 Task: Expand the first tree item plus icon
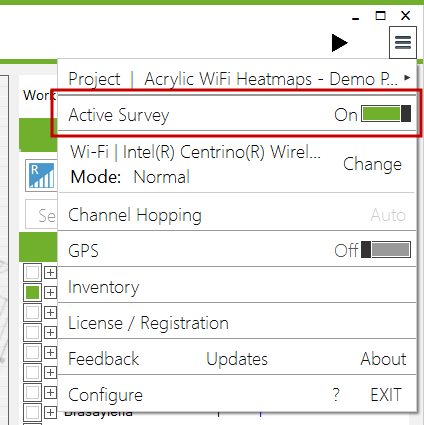pos(50,273)
